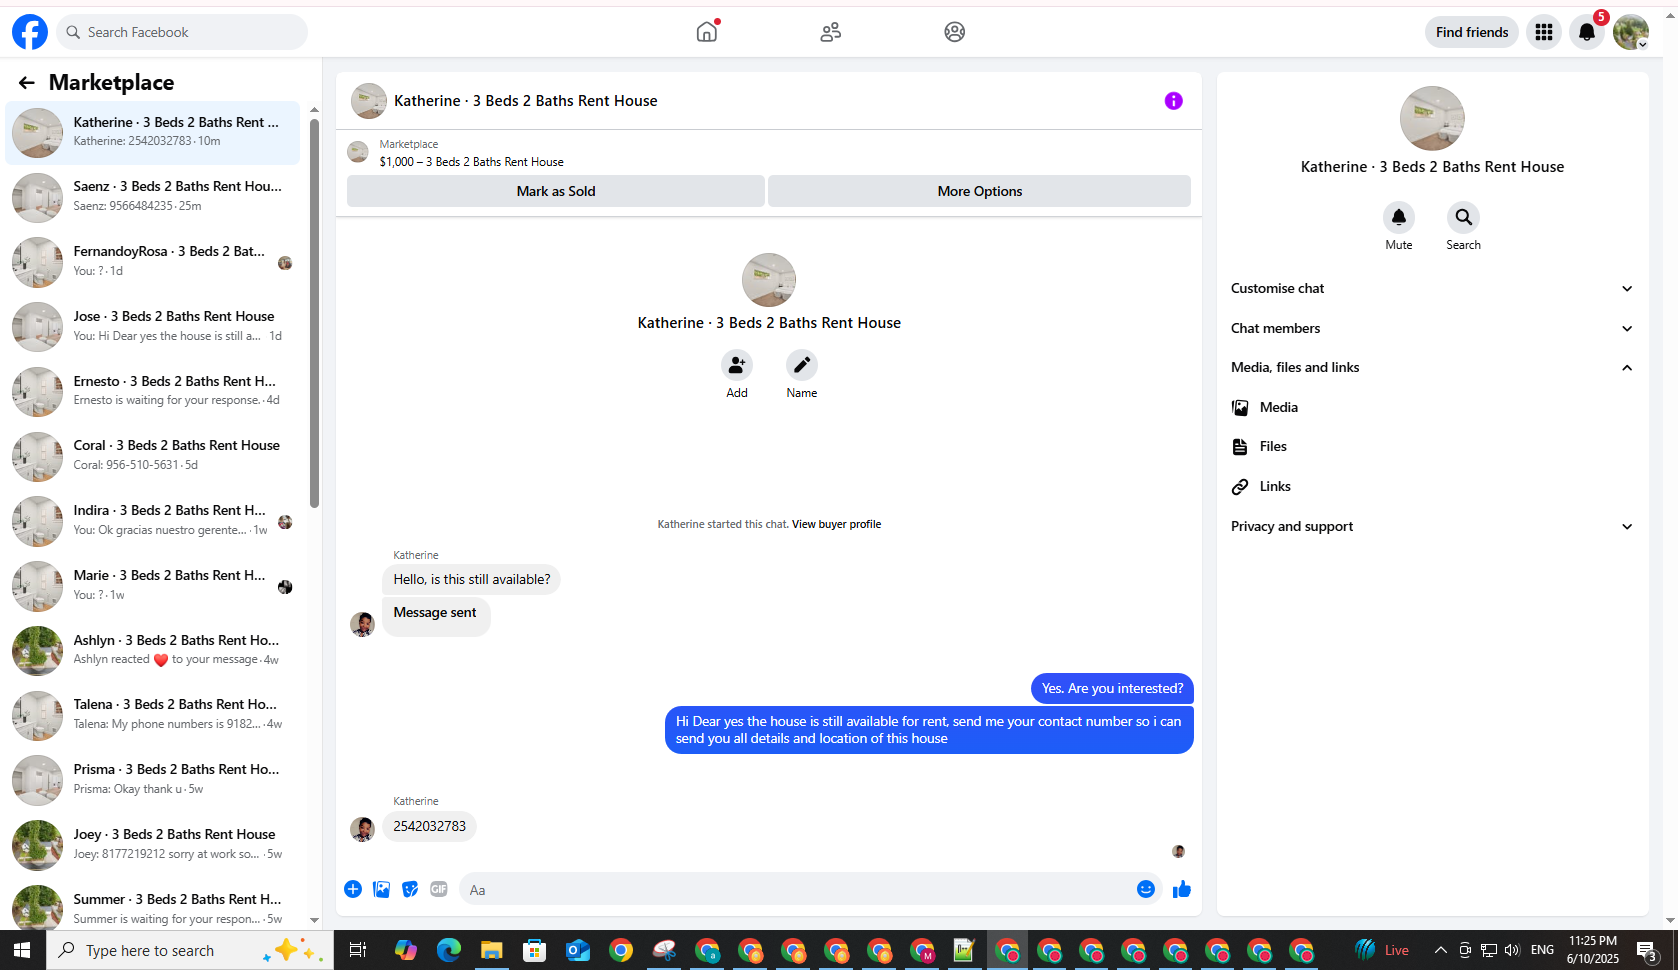
Task: Click the Find friends button
Action: click(1472, 32)
